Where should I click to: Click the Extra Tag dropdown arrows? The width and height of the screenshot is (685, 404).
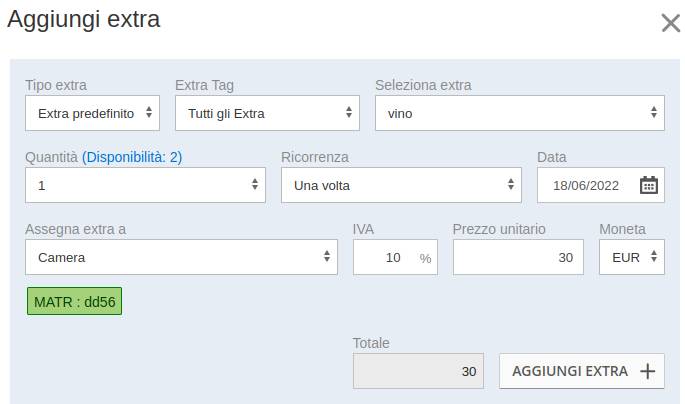(349, 112)
